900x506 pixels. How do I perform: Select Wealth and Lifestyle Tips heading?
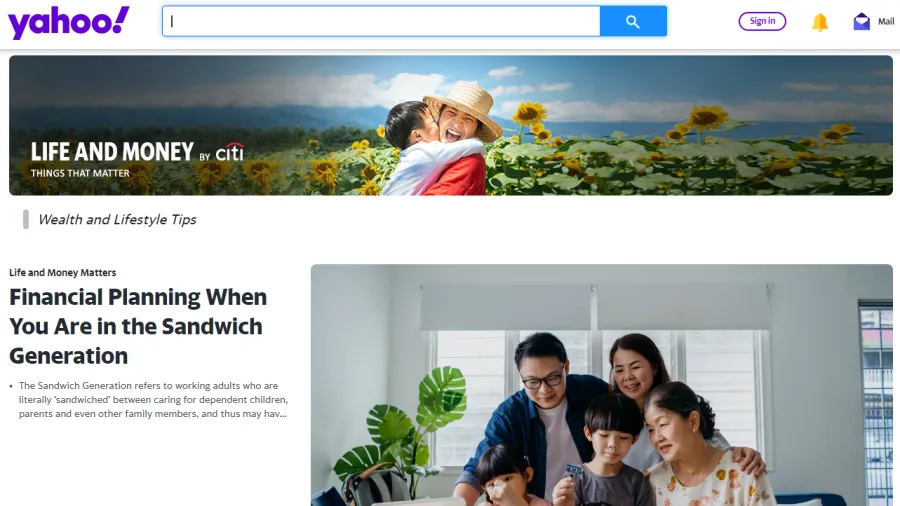[x=117, y=220]
